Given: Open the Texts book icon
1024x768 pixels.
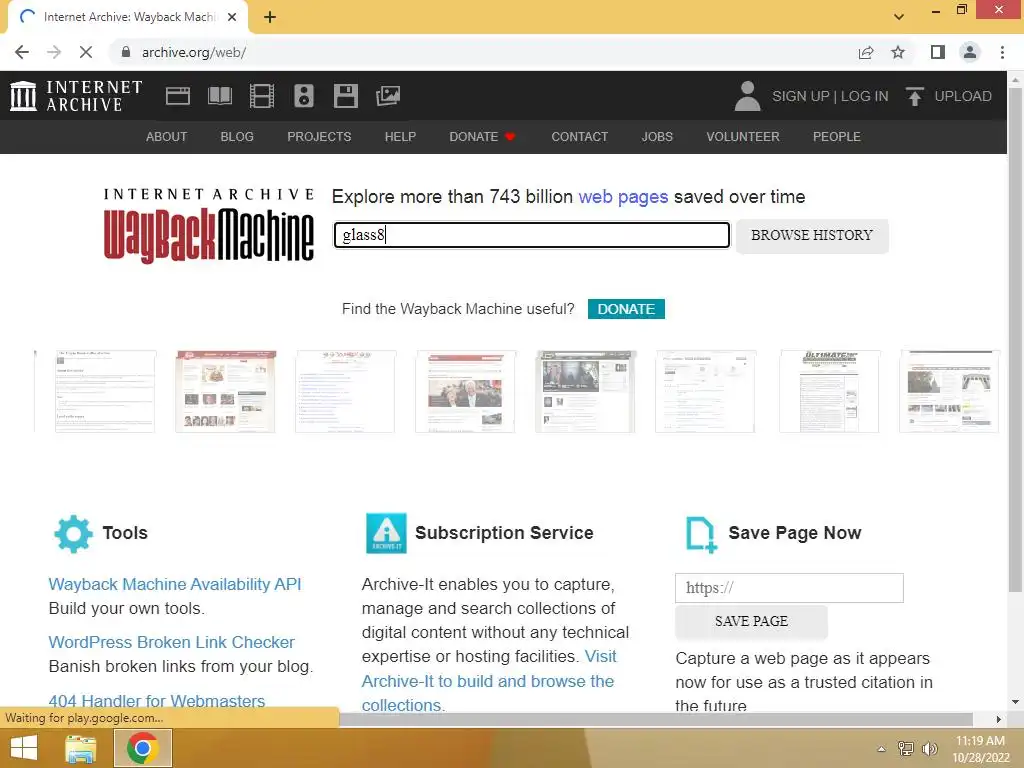Looking at the screenshot, I should (x=219, y=96).
